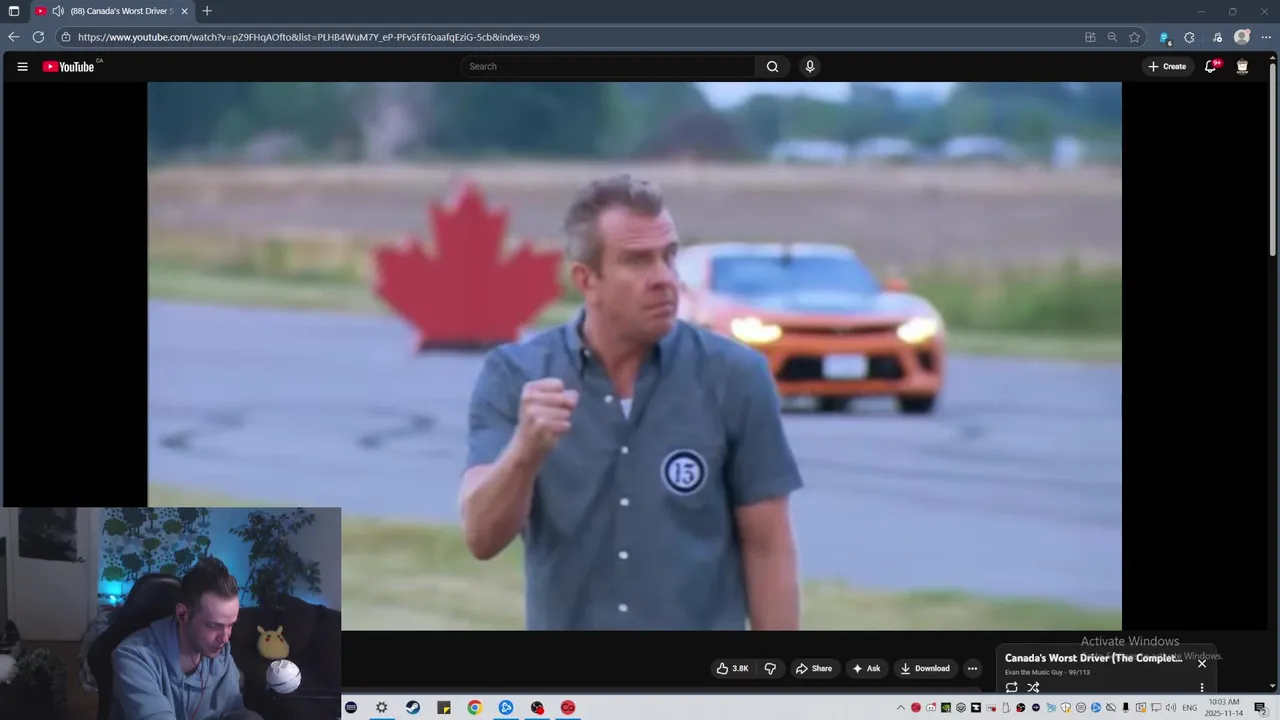Viewport: 1280px width, 720px height.
Task: Click the browser address bar URL
Action: [309, 37]
